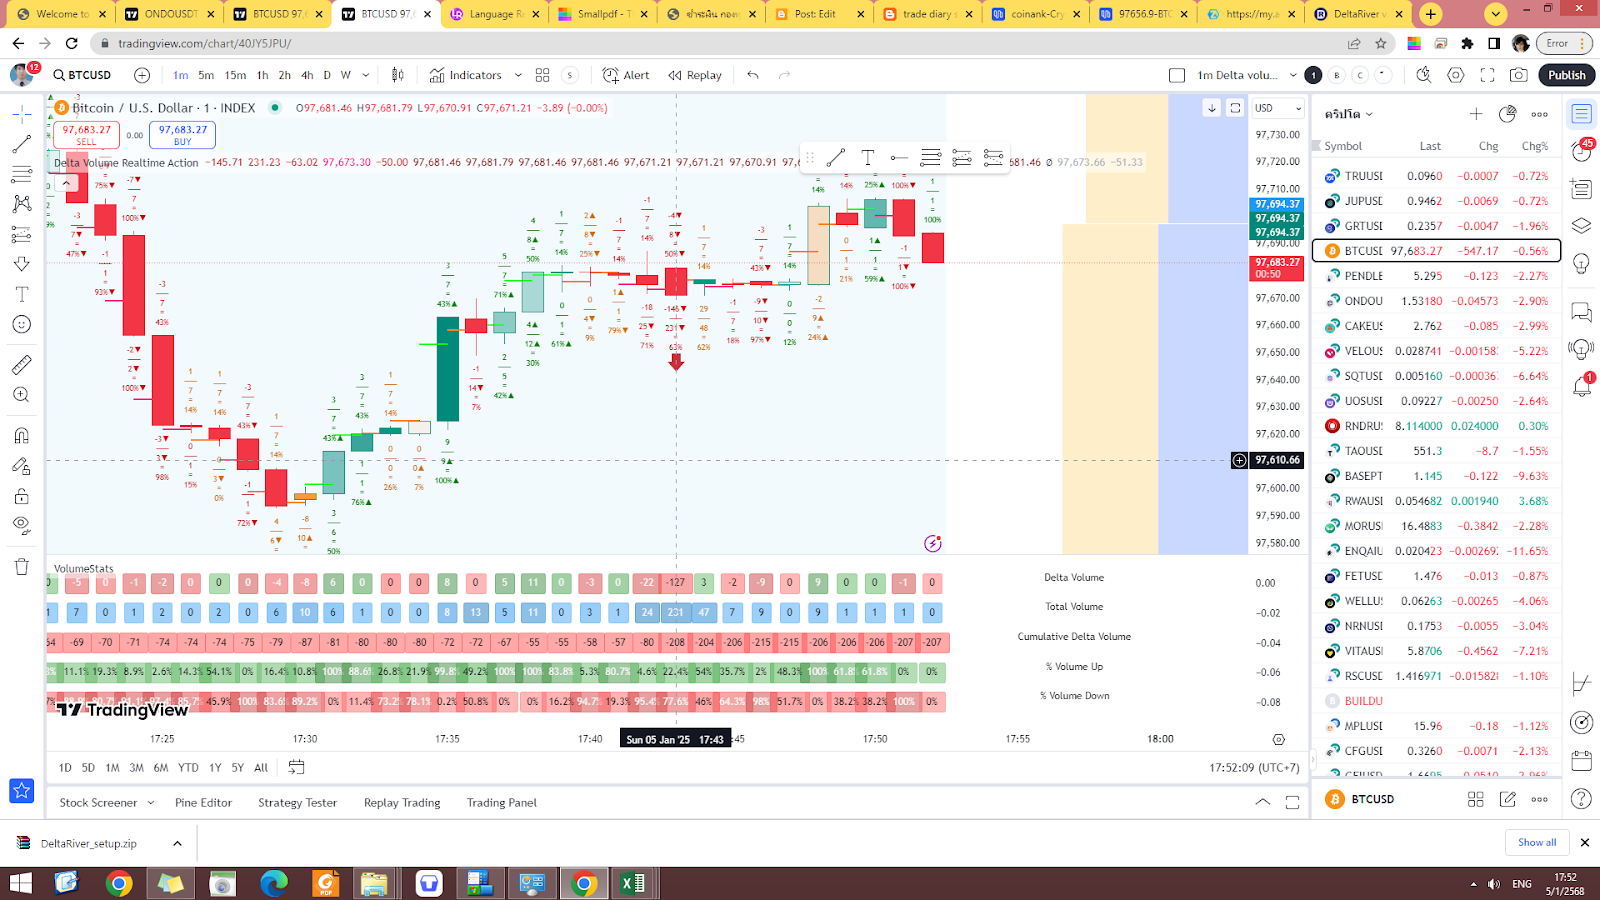Open DeltaRiver_setup.zip download options arrow
Image resolution: width=1600 pixels, height=900 pixels.
point(177,843)
